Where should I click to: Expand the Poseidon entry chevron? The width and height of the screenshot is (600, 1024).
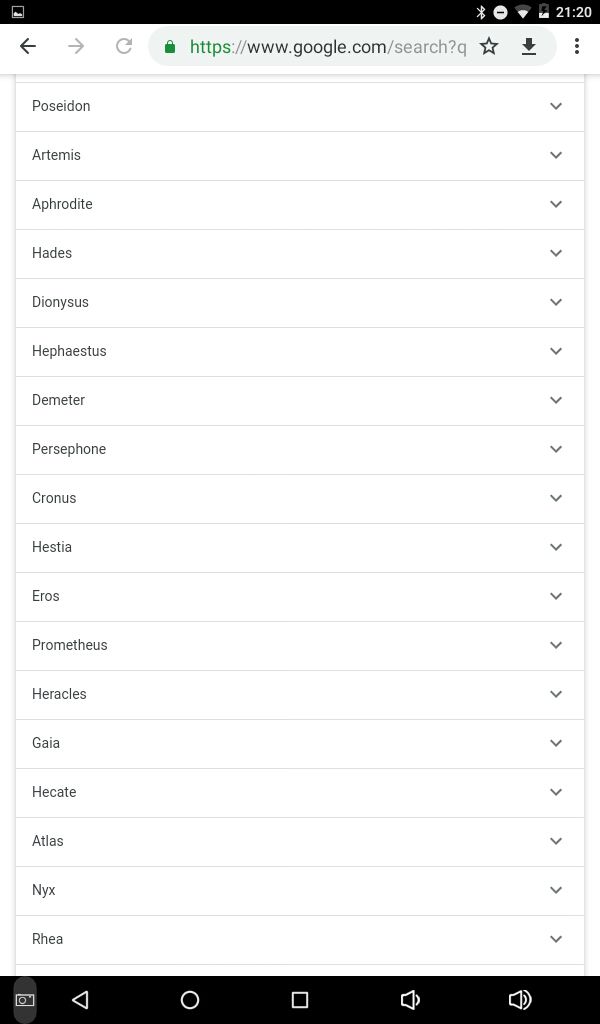pyautogui.click(x=556, y=106)
